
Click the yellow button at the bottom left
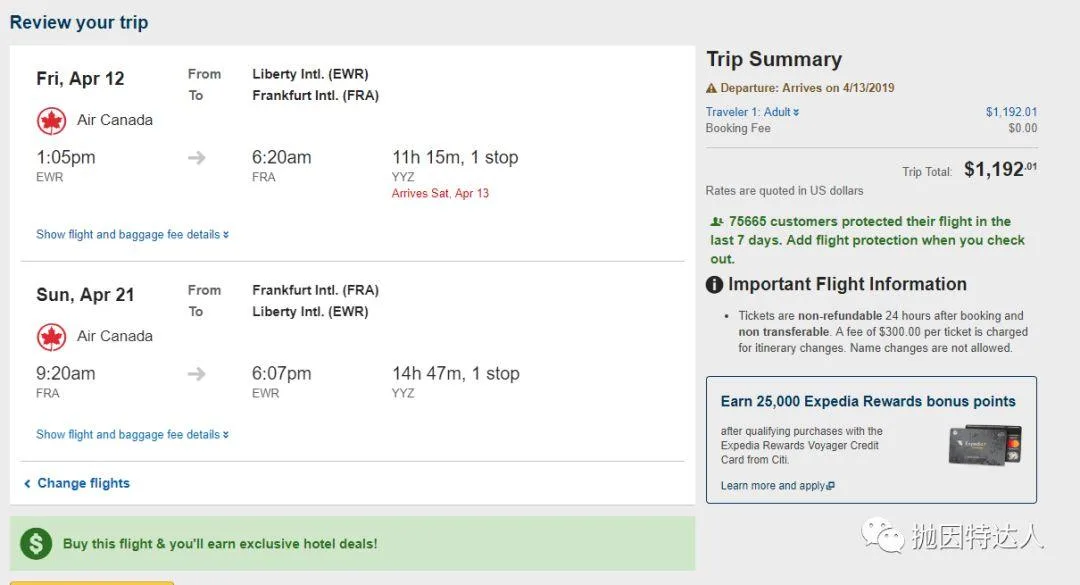(x=92, y=582)
